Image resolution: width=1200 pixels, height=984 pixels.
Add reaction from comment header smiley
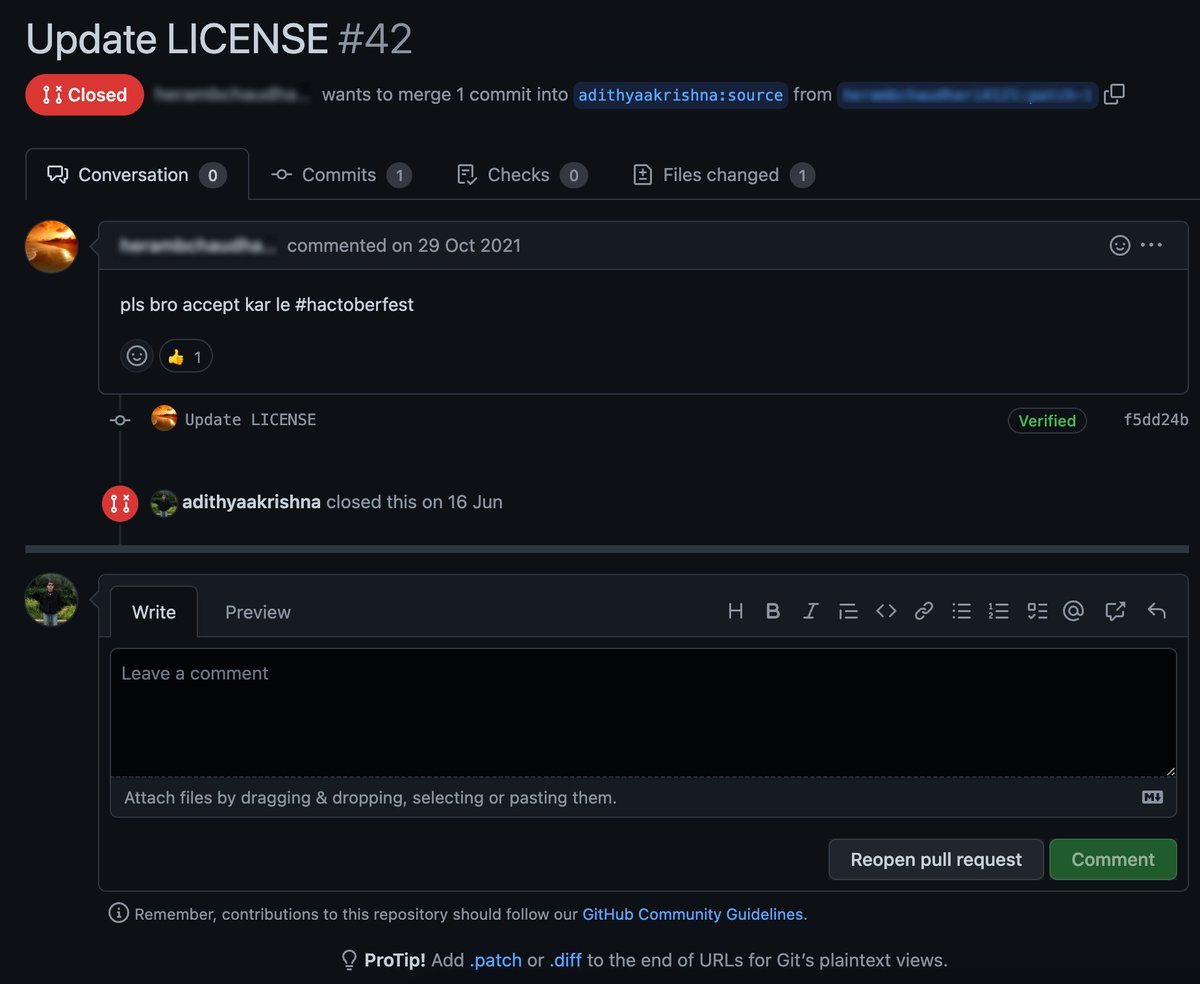(x=1120, y=245)
